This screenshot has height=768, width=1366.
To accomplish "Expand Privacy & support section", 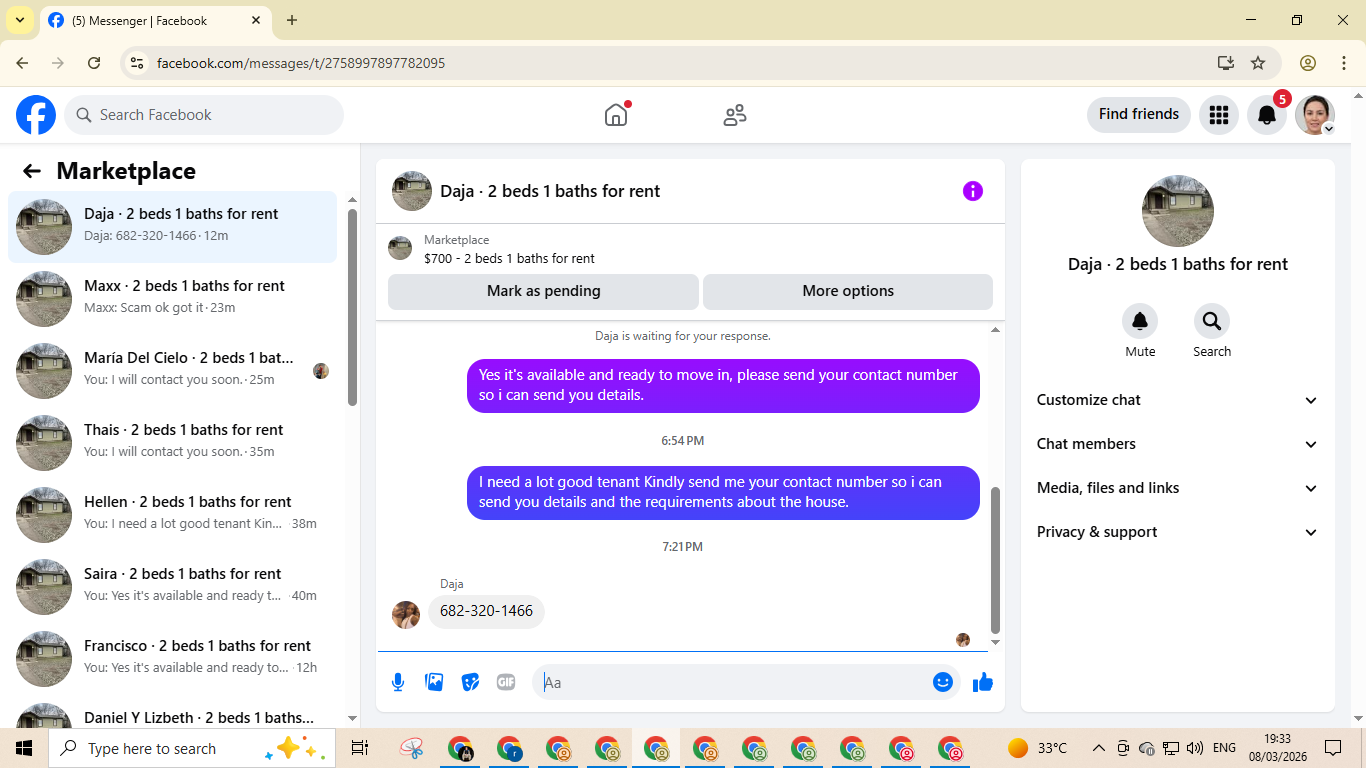I will pyautogui.click(x=1178, y=532).
